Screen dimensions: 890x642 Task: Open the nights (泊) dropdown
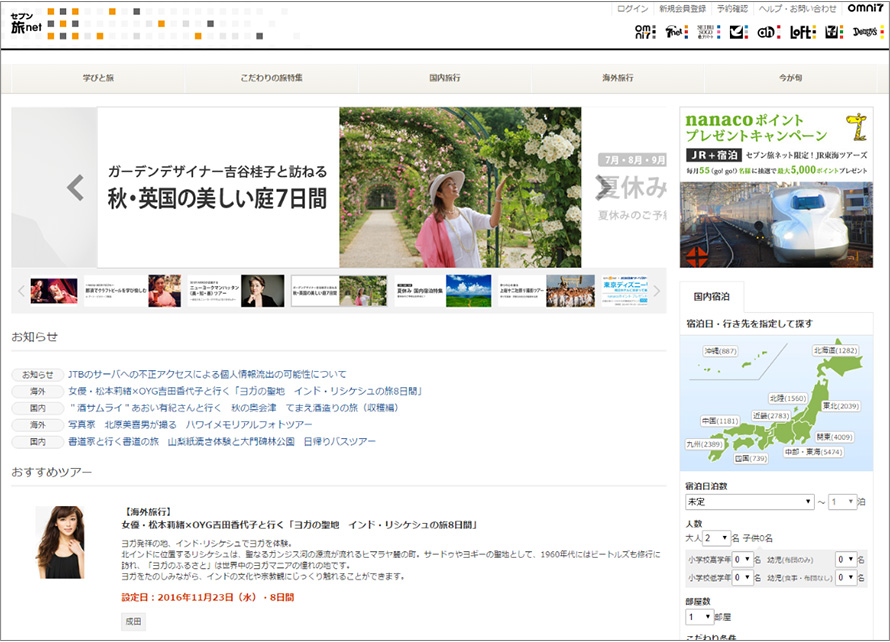842,502
